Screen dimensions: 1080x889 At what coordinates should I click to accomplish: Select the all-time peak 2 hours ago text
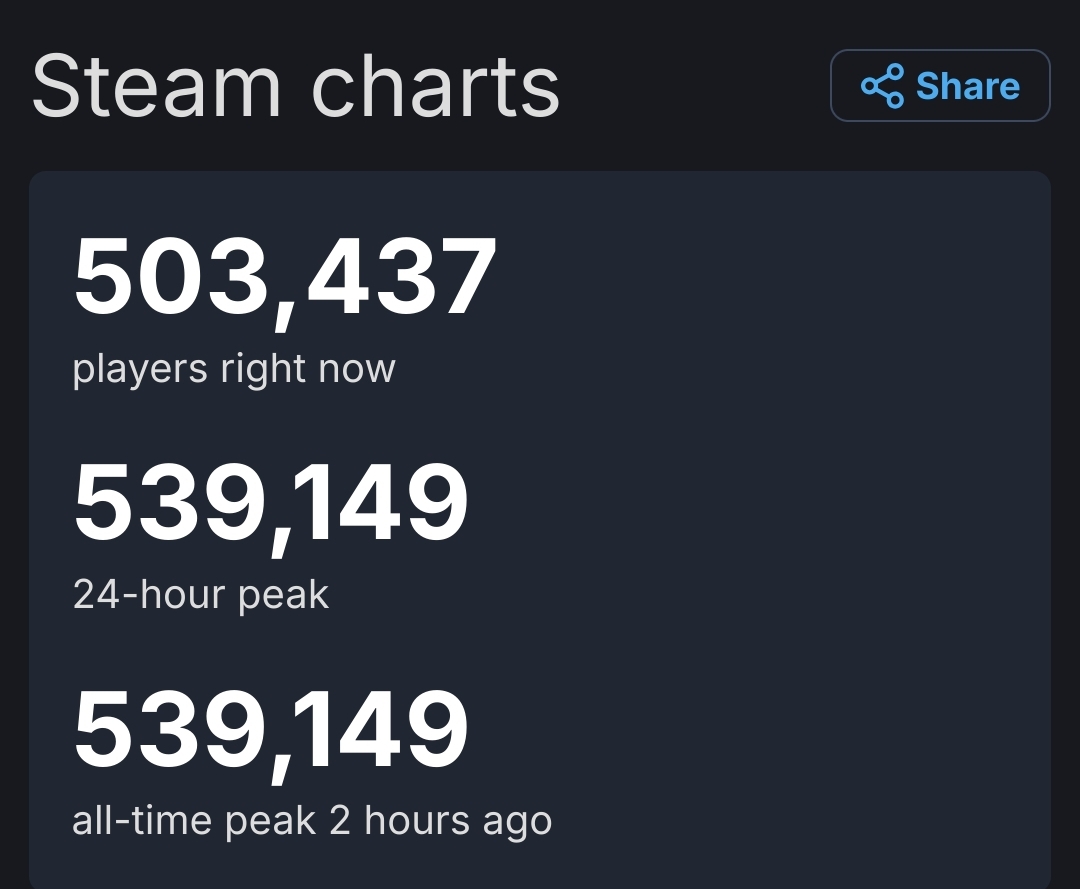click(x=312, y=820)
